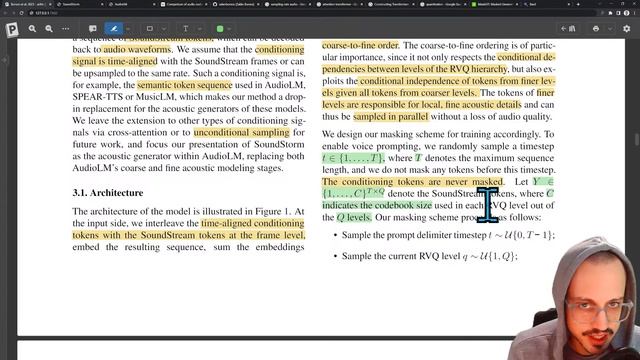Open a new browser tab
Image resolution: width=640 pixels, height=360 pixels.
tap(578, 4)
